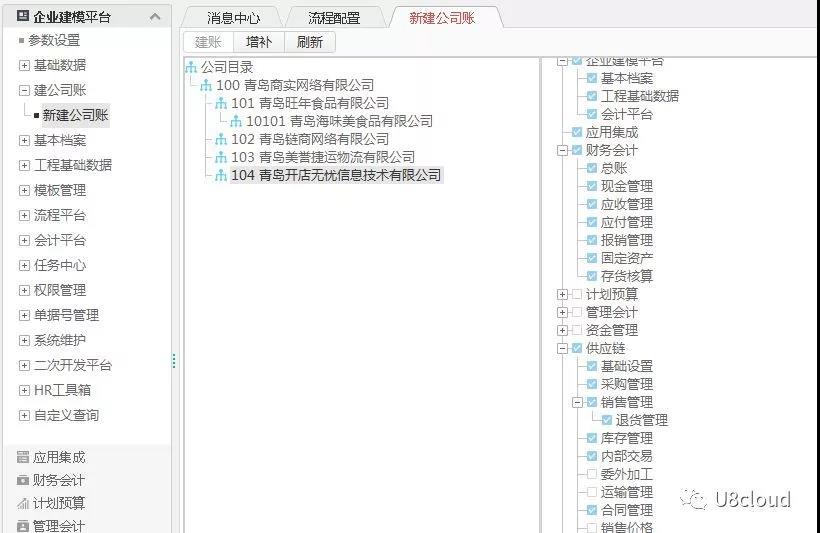Open the 管理会计 module icon in sidebar
This screenshot has height=533, width=820.
coord(22,526)
